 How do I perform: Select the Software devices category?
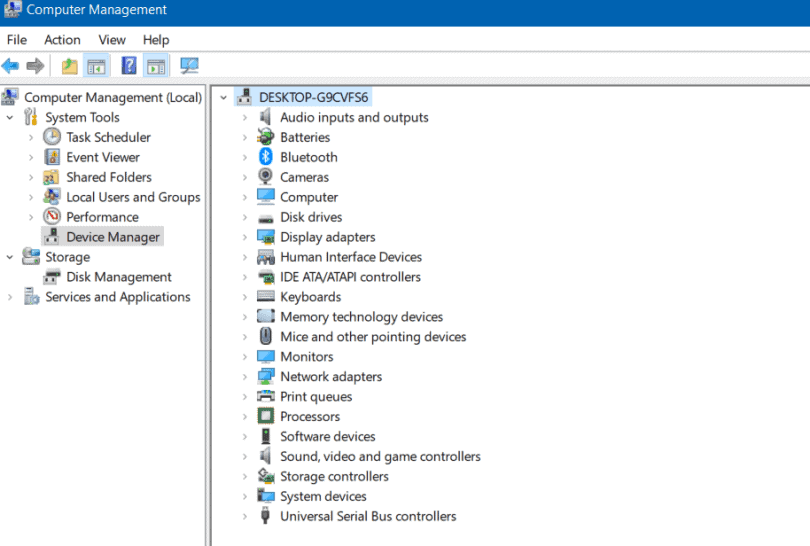click(x=328, y=436)
